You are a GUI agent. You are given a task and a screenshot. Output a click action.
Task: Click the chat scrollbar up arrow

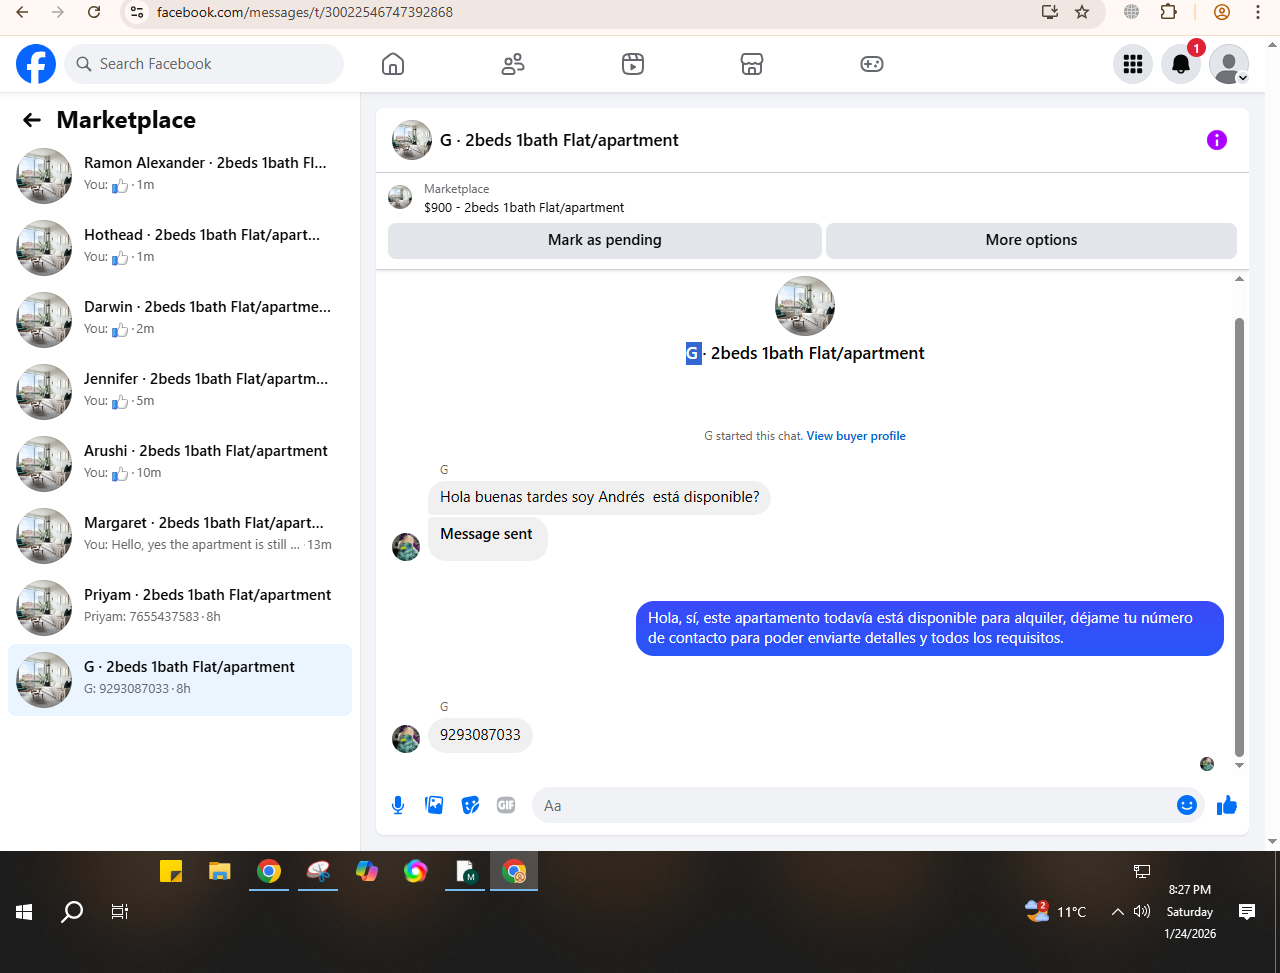[1240, 279]
